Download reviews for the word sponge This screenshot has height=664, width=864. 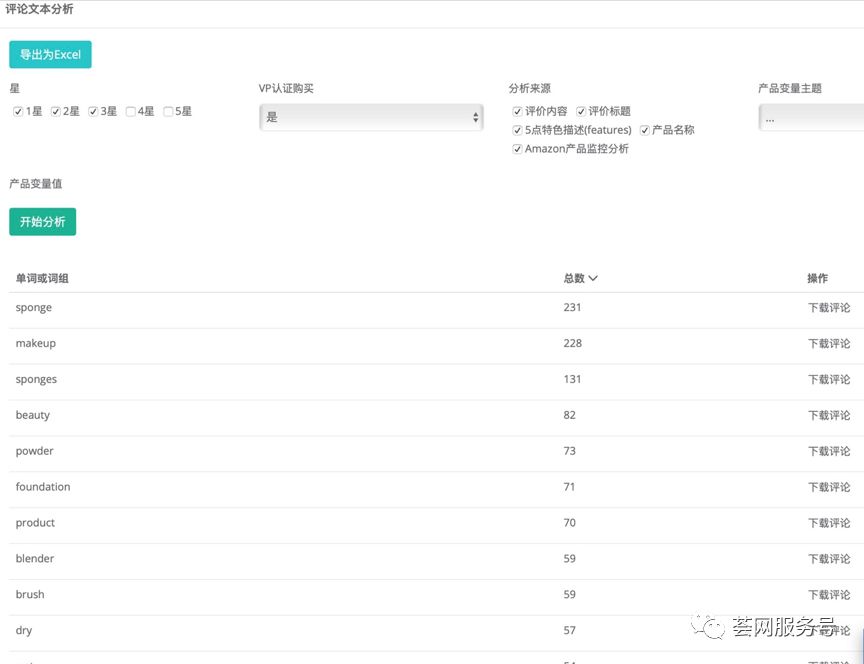(827, 307)
